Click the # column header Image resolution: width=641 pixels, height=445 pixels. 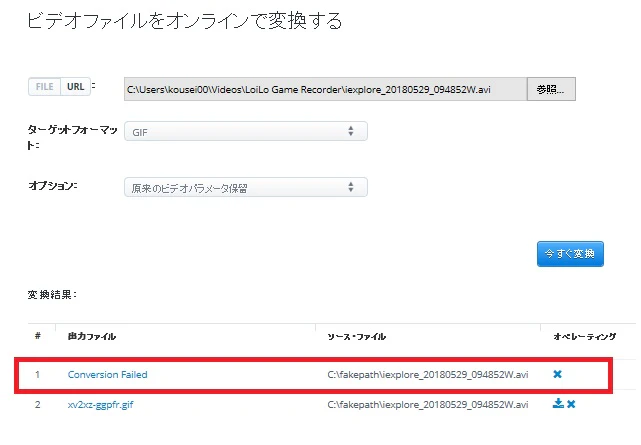tap(38, 336)
